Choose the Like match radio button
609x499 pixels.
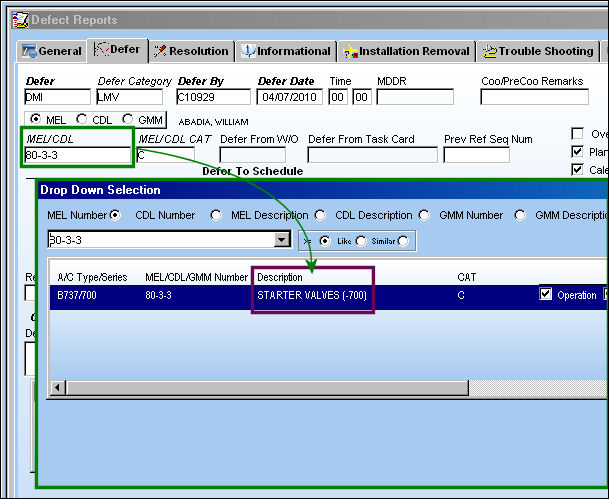pos(361,241)
